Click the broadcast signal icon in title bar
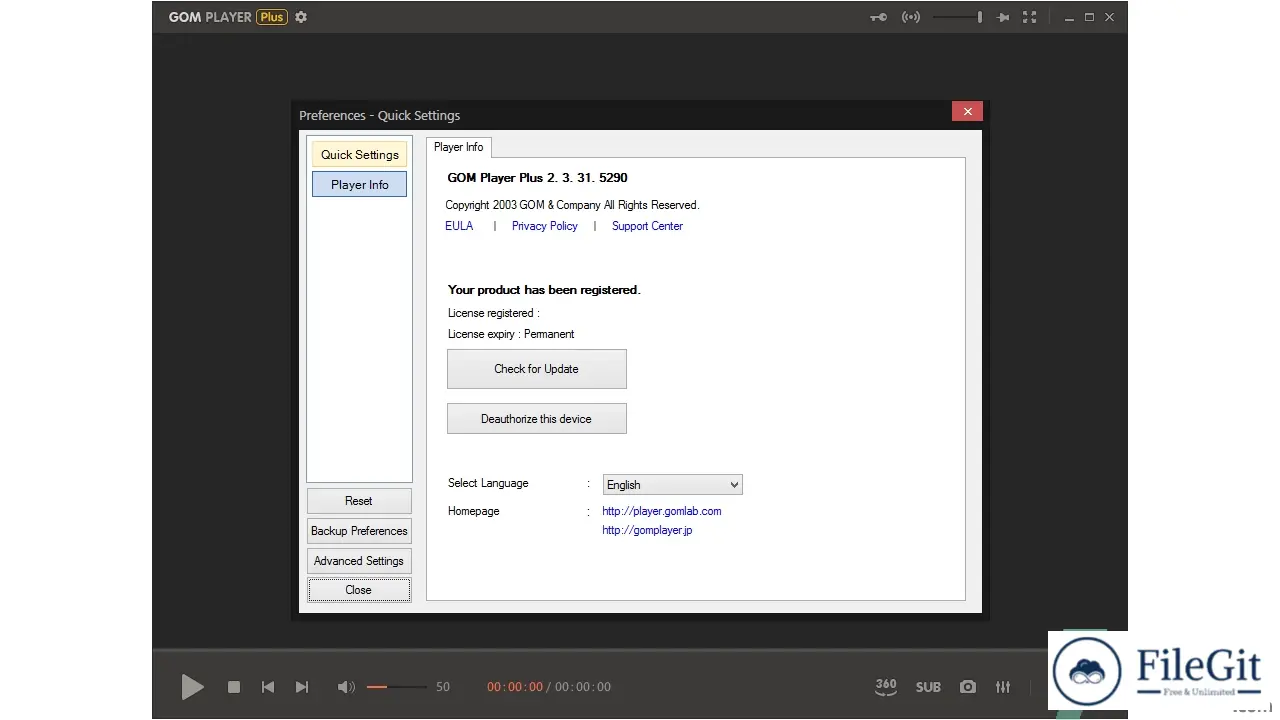1280x720 pixels. (911, 17)
